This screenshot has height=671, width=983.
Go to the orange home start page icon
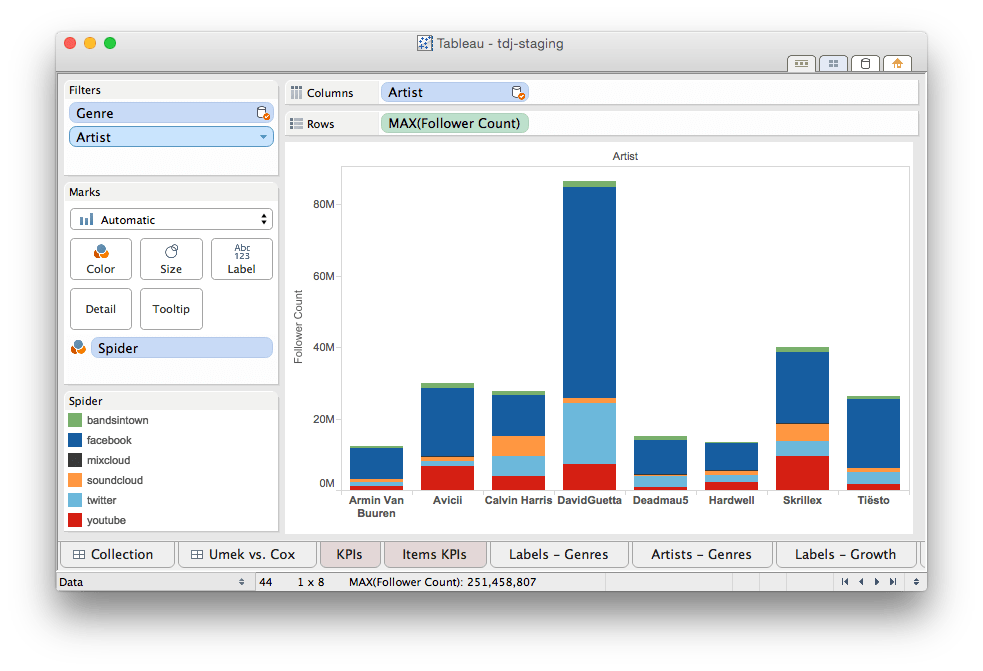coord(897,63)
